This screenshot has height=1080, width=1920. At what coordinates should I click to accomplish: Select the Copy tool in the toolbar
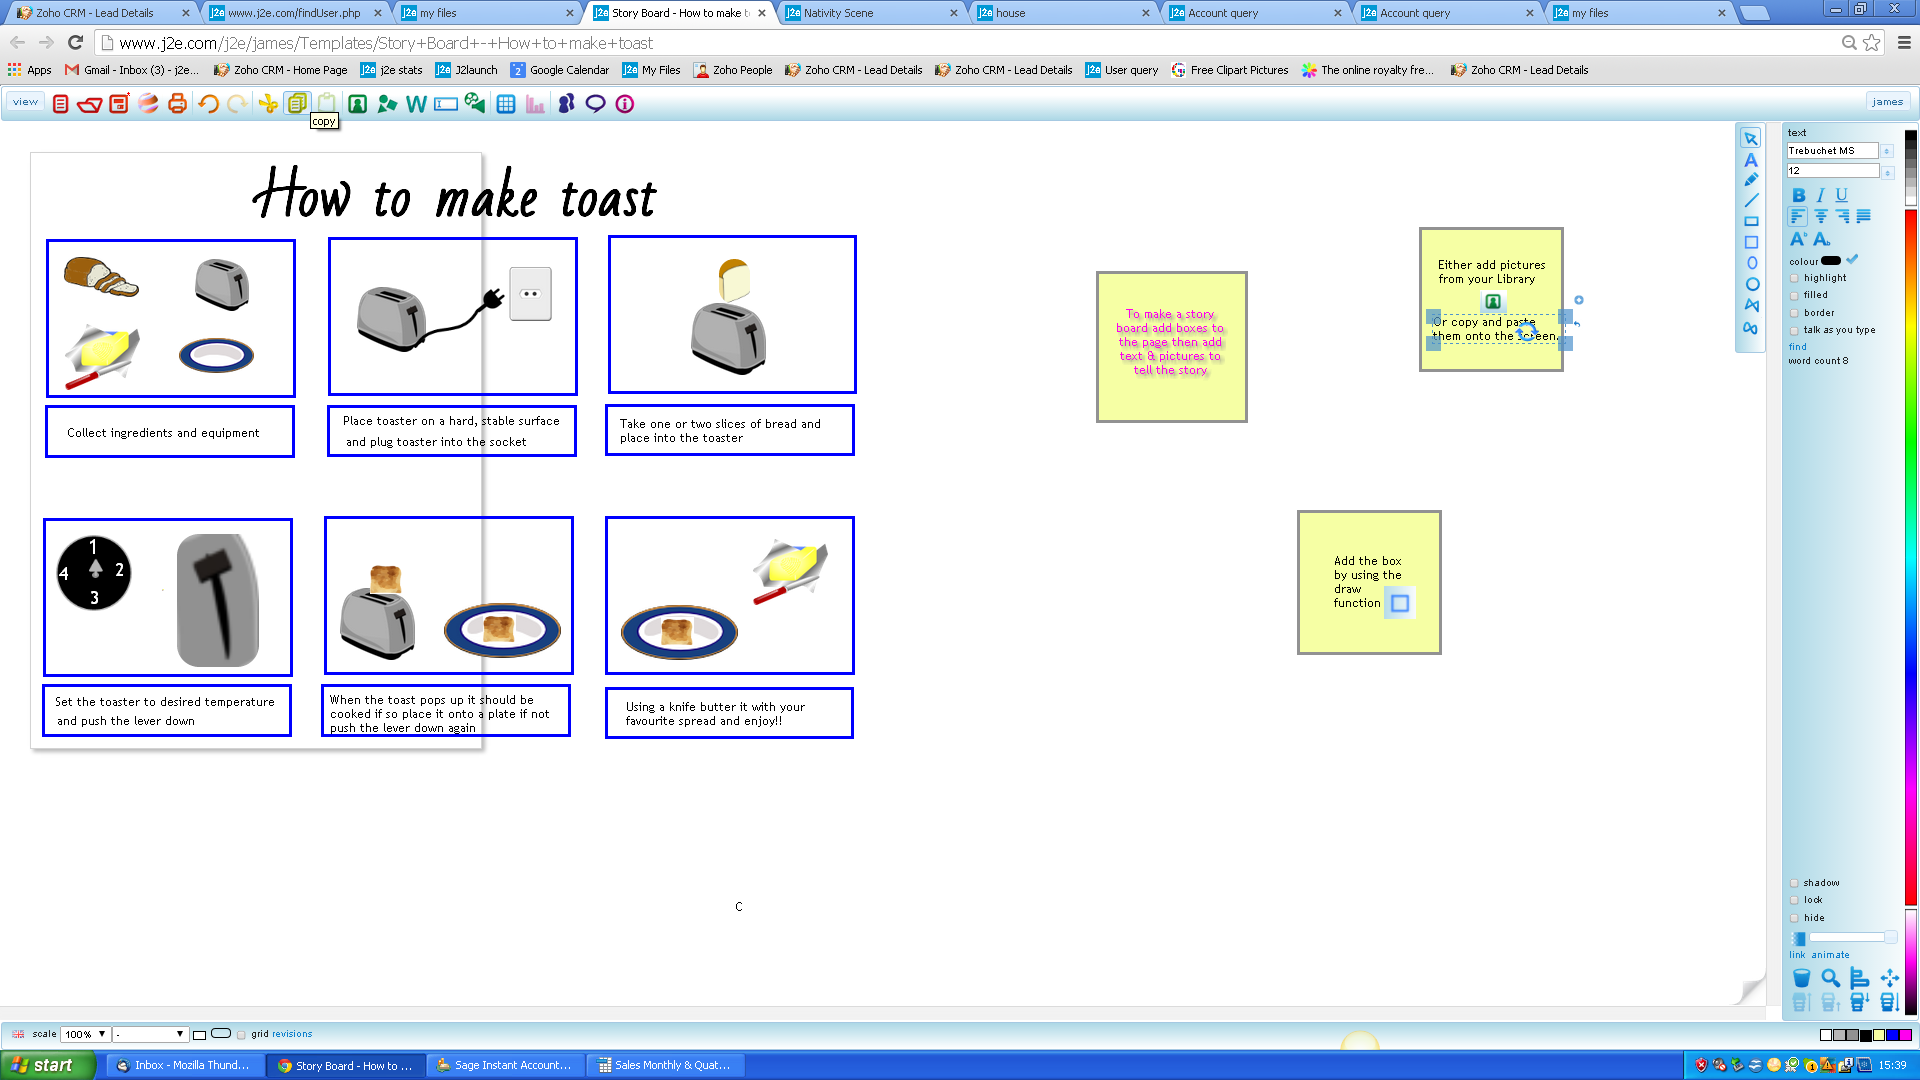pyautogui.click(x=297, y=103)
